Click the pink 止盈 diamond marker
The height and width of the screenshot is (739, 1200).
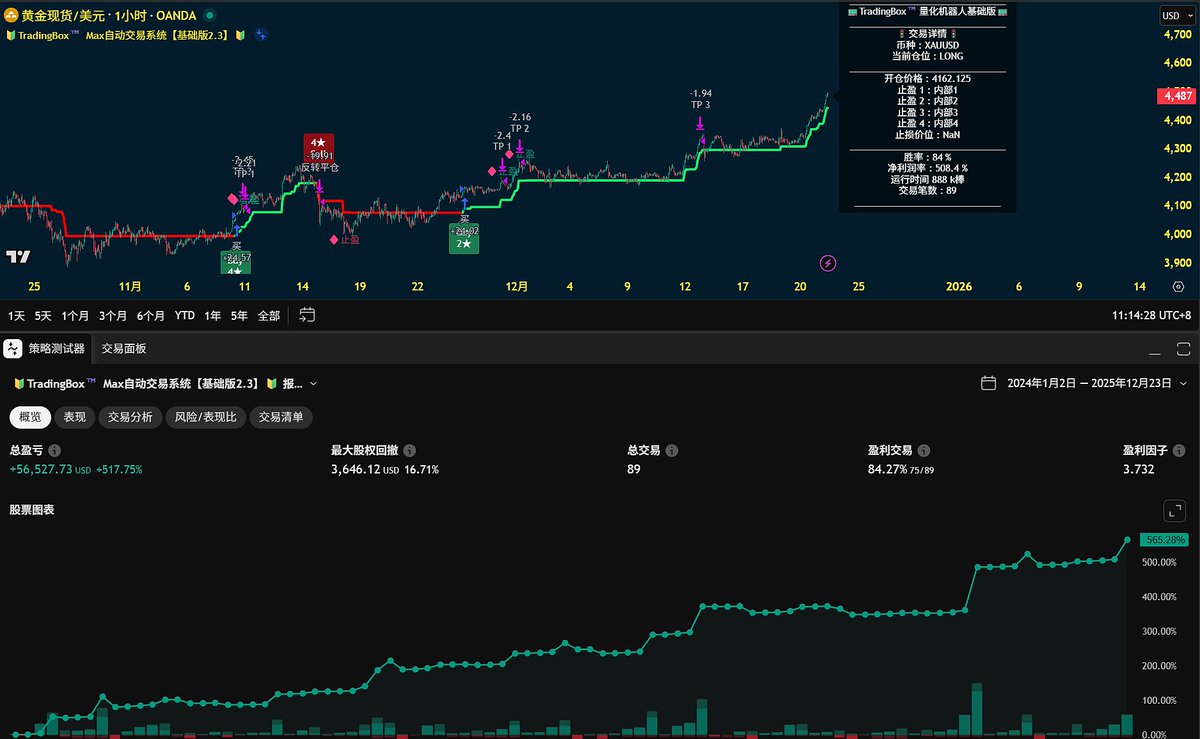333,240
